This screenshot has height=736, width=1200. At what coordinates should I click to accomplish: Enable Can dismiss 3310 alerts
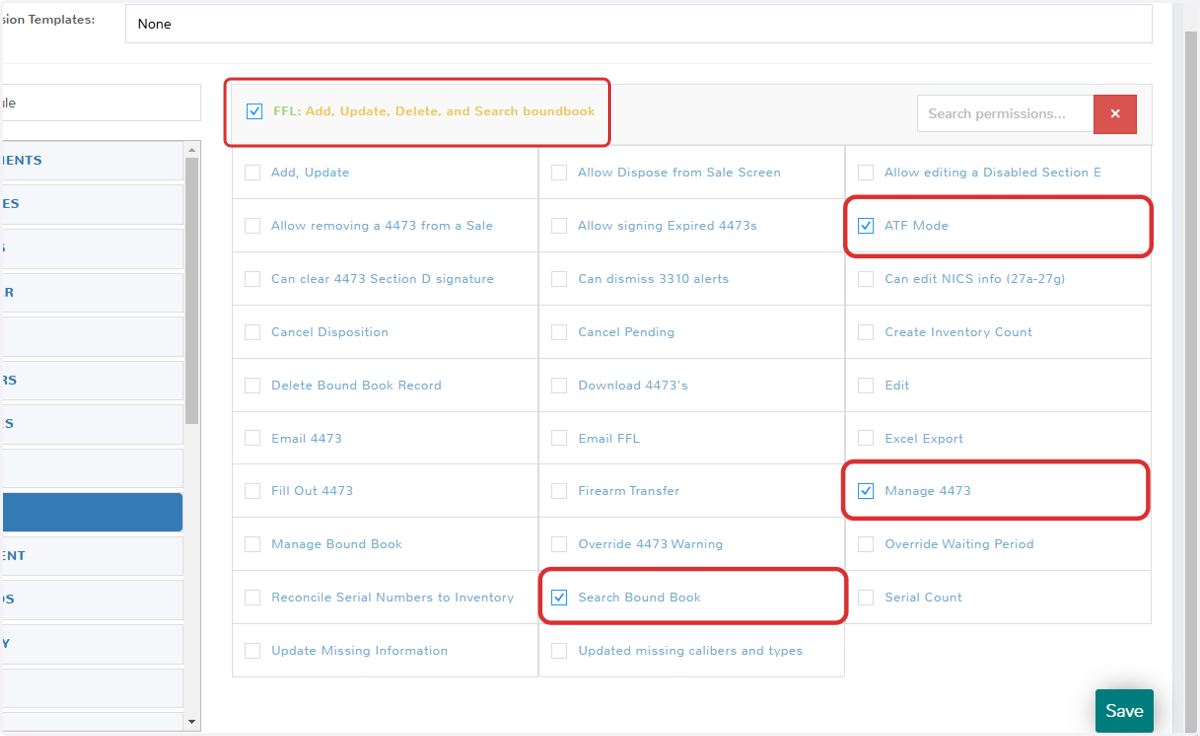[x=559, y=279]
